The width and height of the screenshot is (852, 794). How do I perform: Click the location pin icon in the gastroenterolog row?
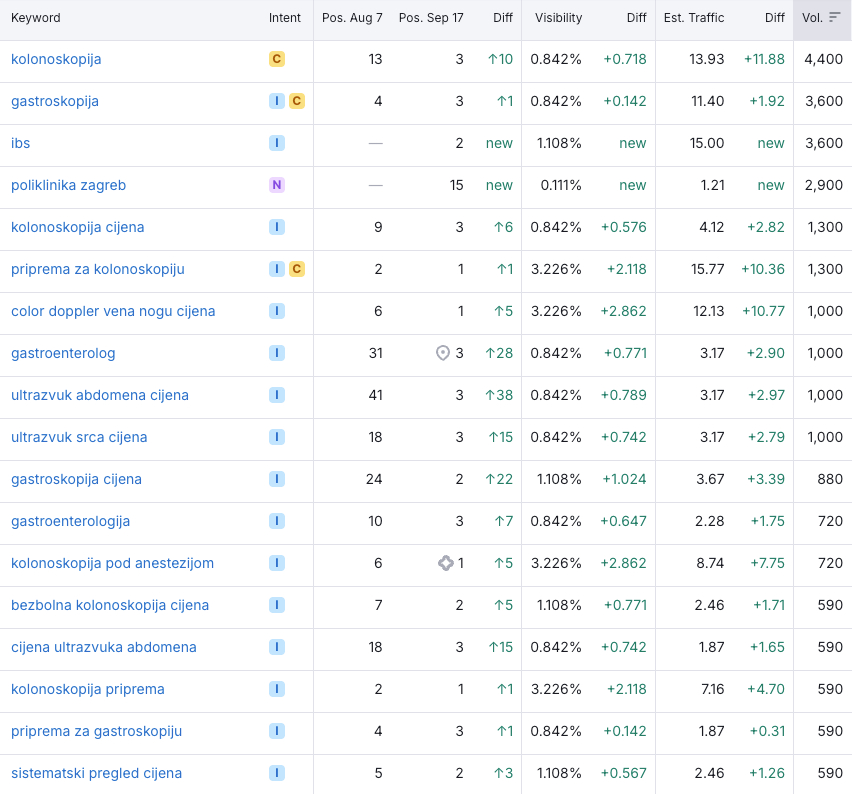(x=443, y=353)
